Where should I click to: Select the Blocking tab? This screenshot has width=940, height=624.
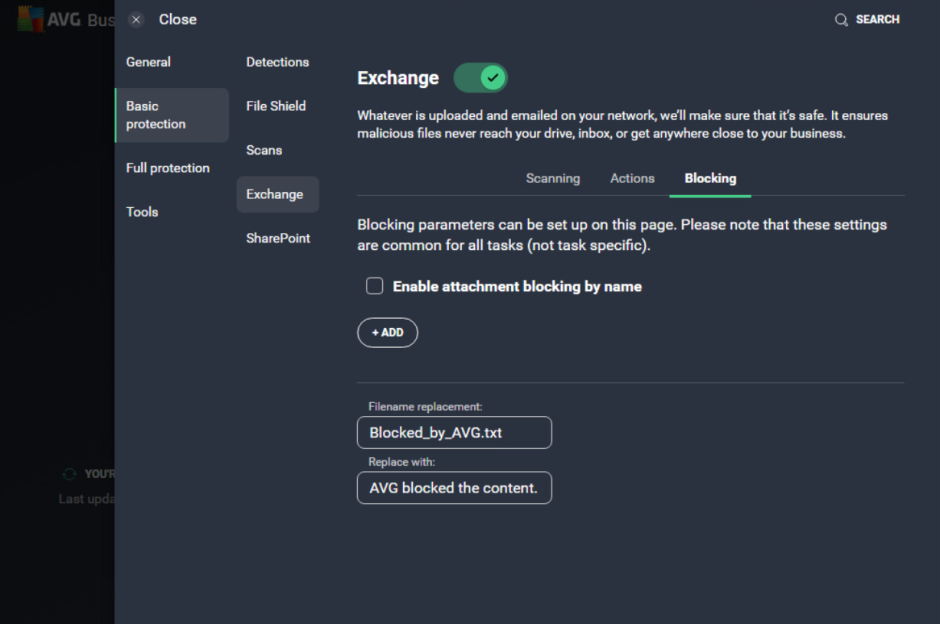click(710, 178)
